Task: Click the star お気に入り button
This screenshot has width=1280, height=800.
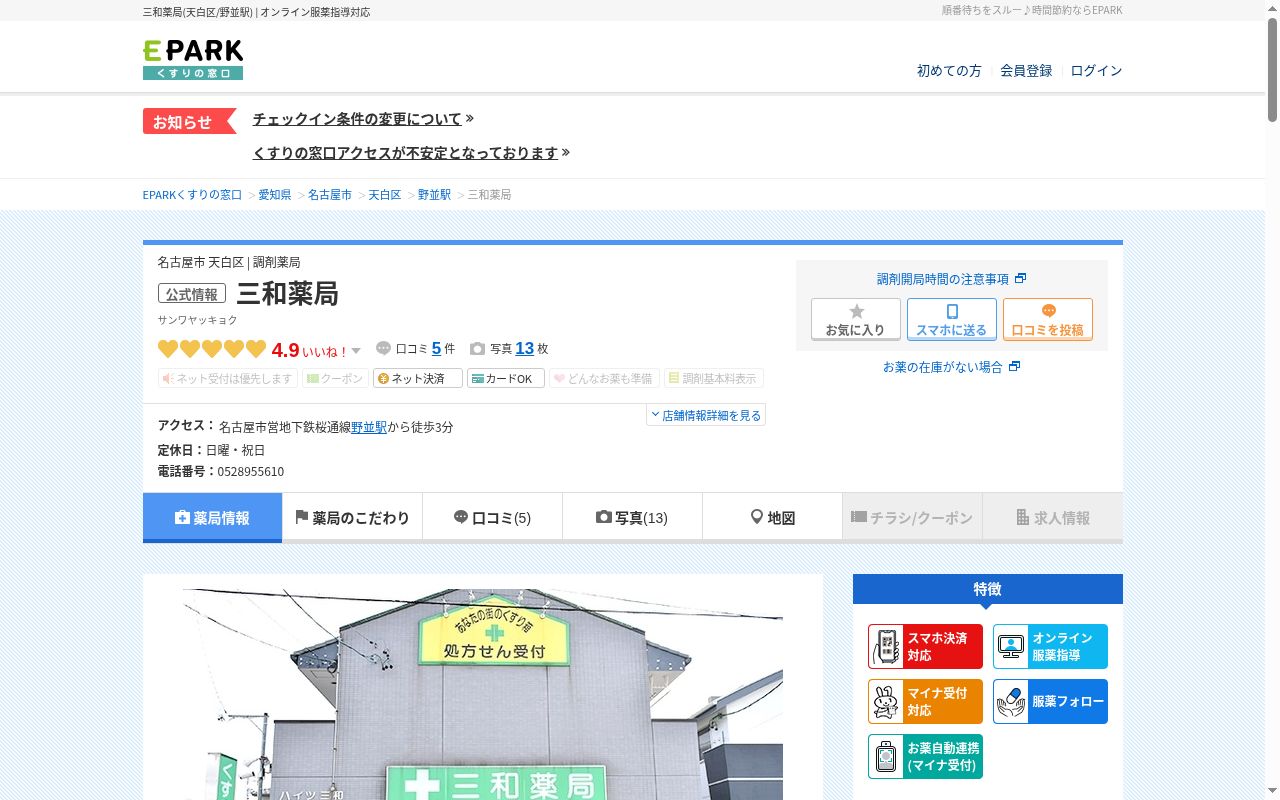Action: pos(856,320)
